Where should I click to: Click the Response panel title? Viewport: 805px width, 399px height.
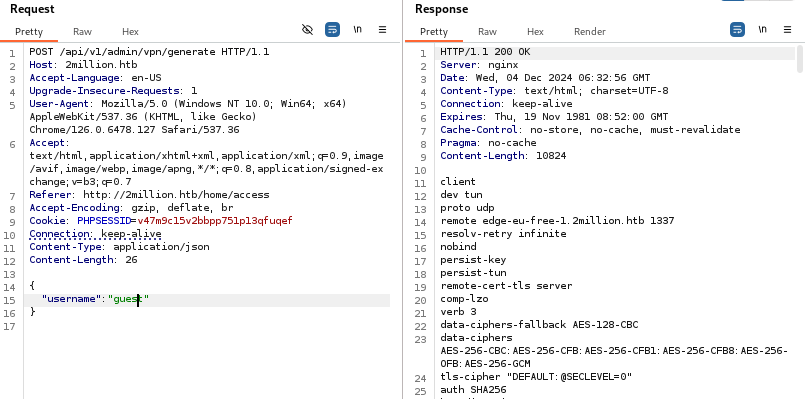[442, 9]
